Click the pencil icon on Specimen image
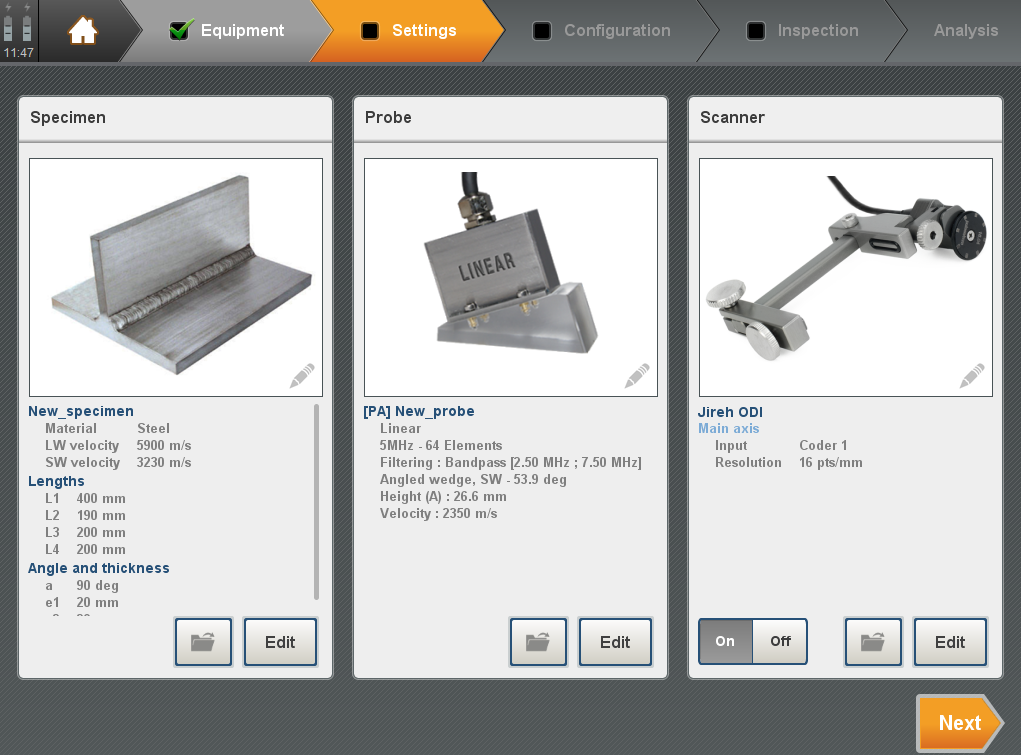The height and width of the screenshot is (755, 1021). click(x=302, y=375)
